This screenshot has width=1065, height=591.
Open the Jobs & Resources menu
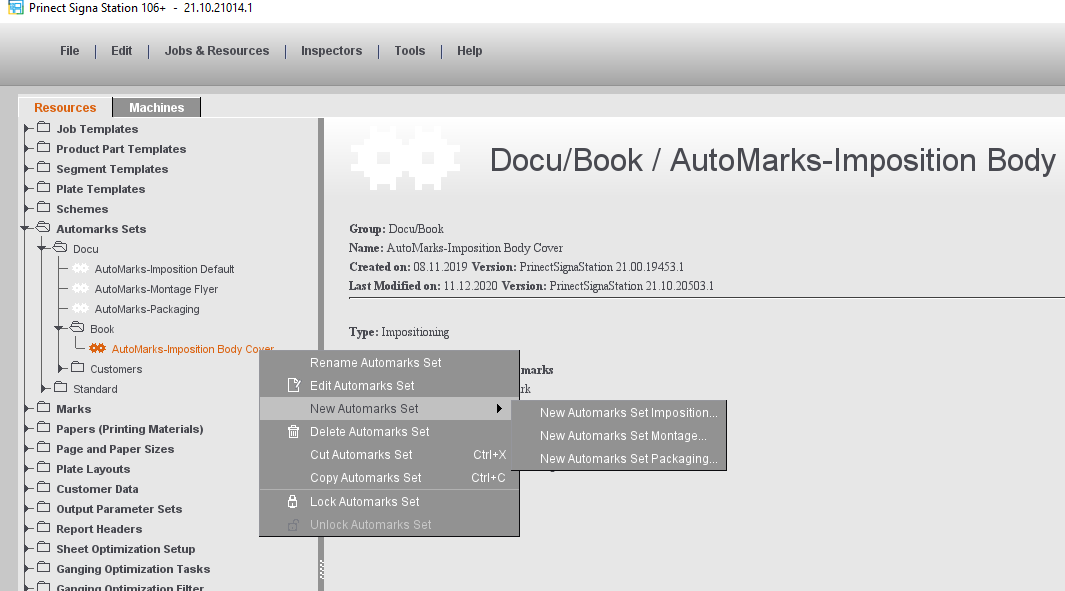pyautogui.click(x=217, y=51)
